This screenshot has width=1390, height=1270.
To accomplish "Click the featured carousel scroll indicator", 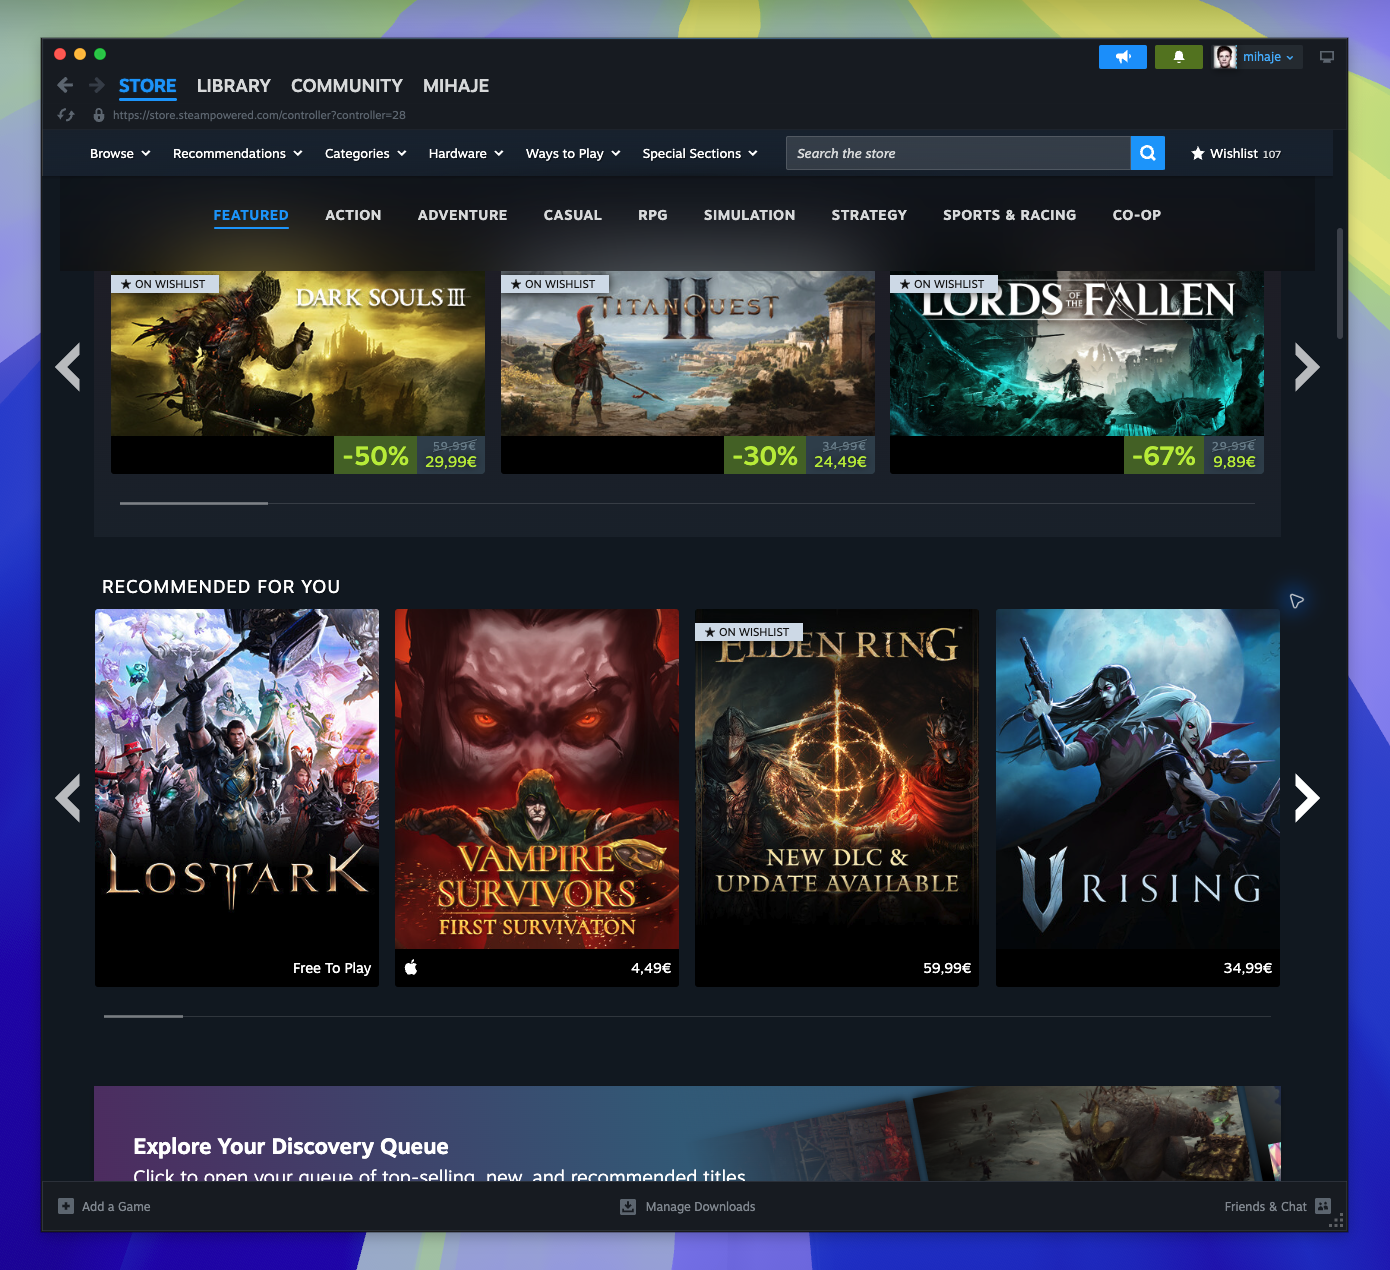I will [x=194, y=503].
